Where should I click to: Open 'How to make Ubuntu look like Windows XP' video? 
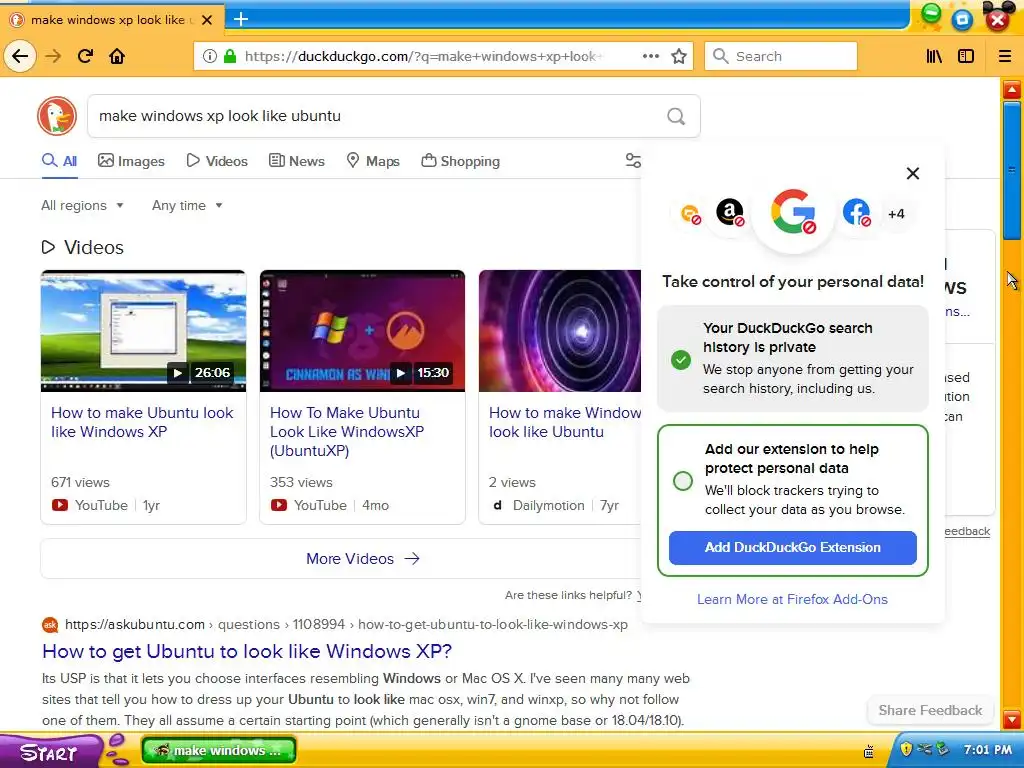tap(142, 422)
